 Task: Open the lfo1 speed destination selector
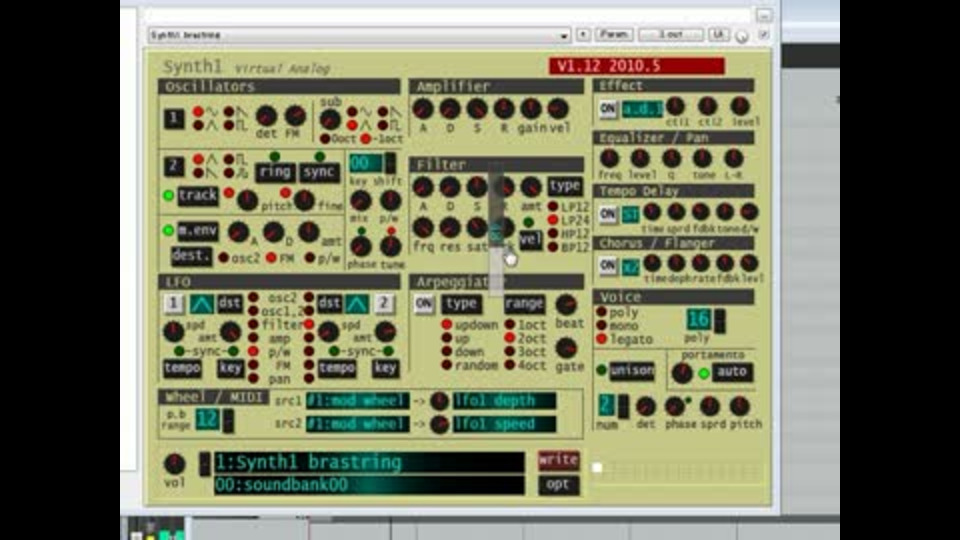tap(504, 424)
